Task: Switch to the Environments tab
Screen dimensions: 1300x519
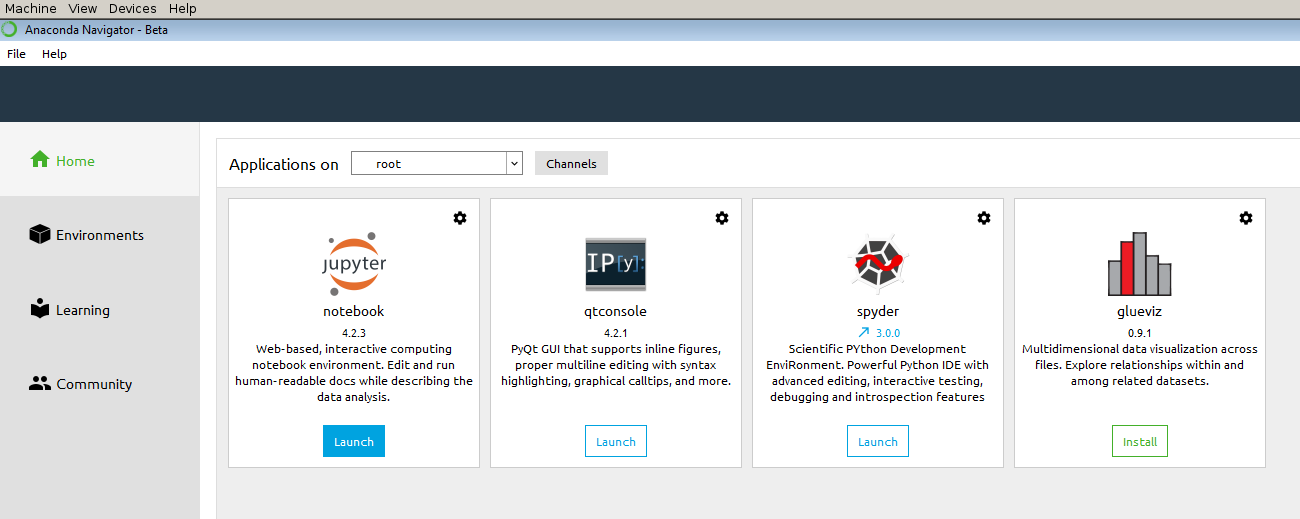Action: 100,235
